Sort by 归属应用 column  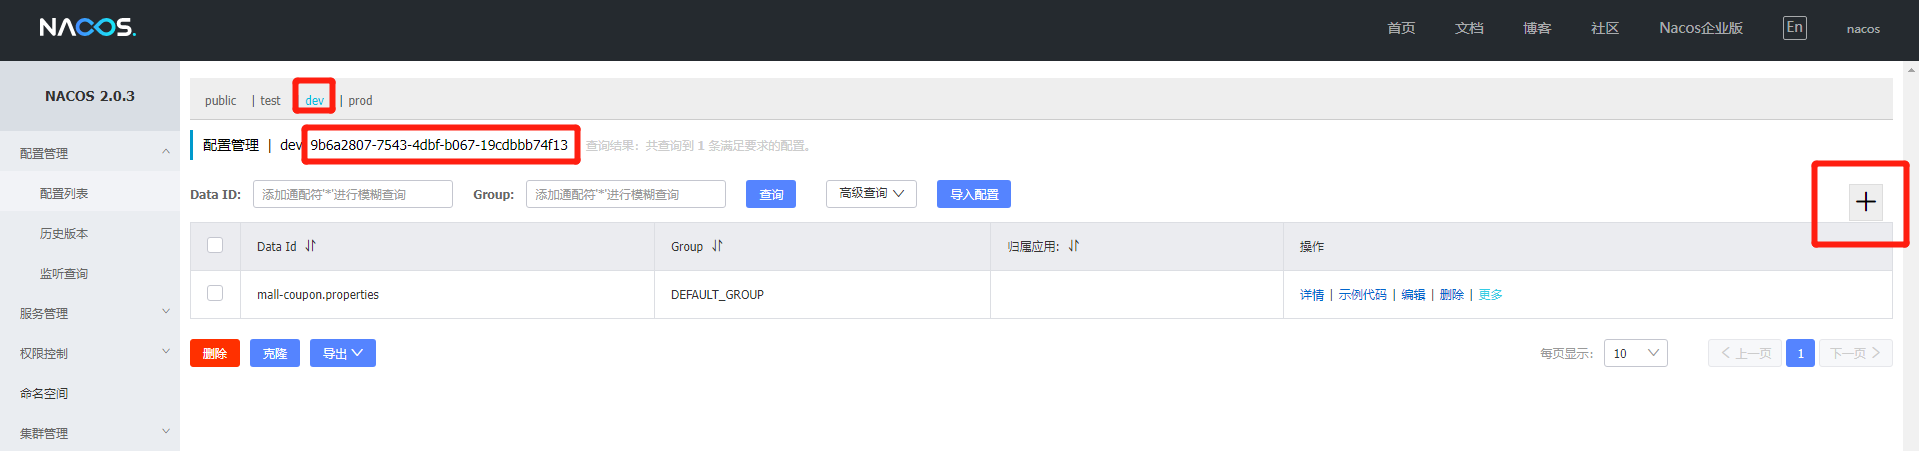(1073, 246)
